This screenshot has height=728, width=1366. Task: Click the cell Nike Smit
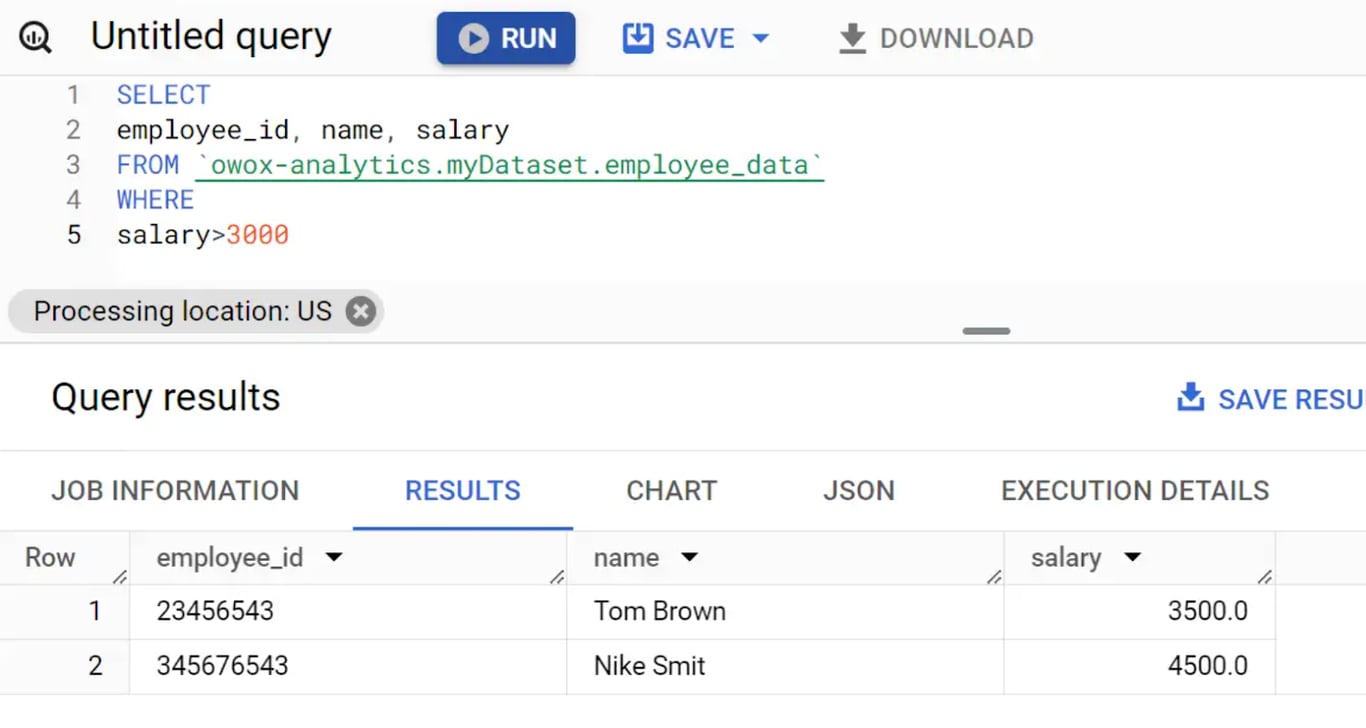tap(650, 666)
